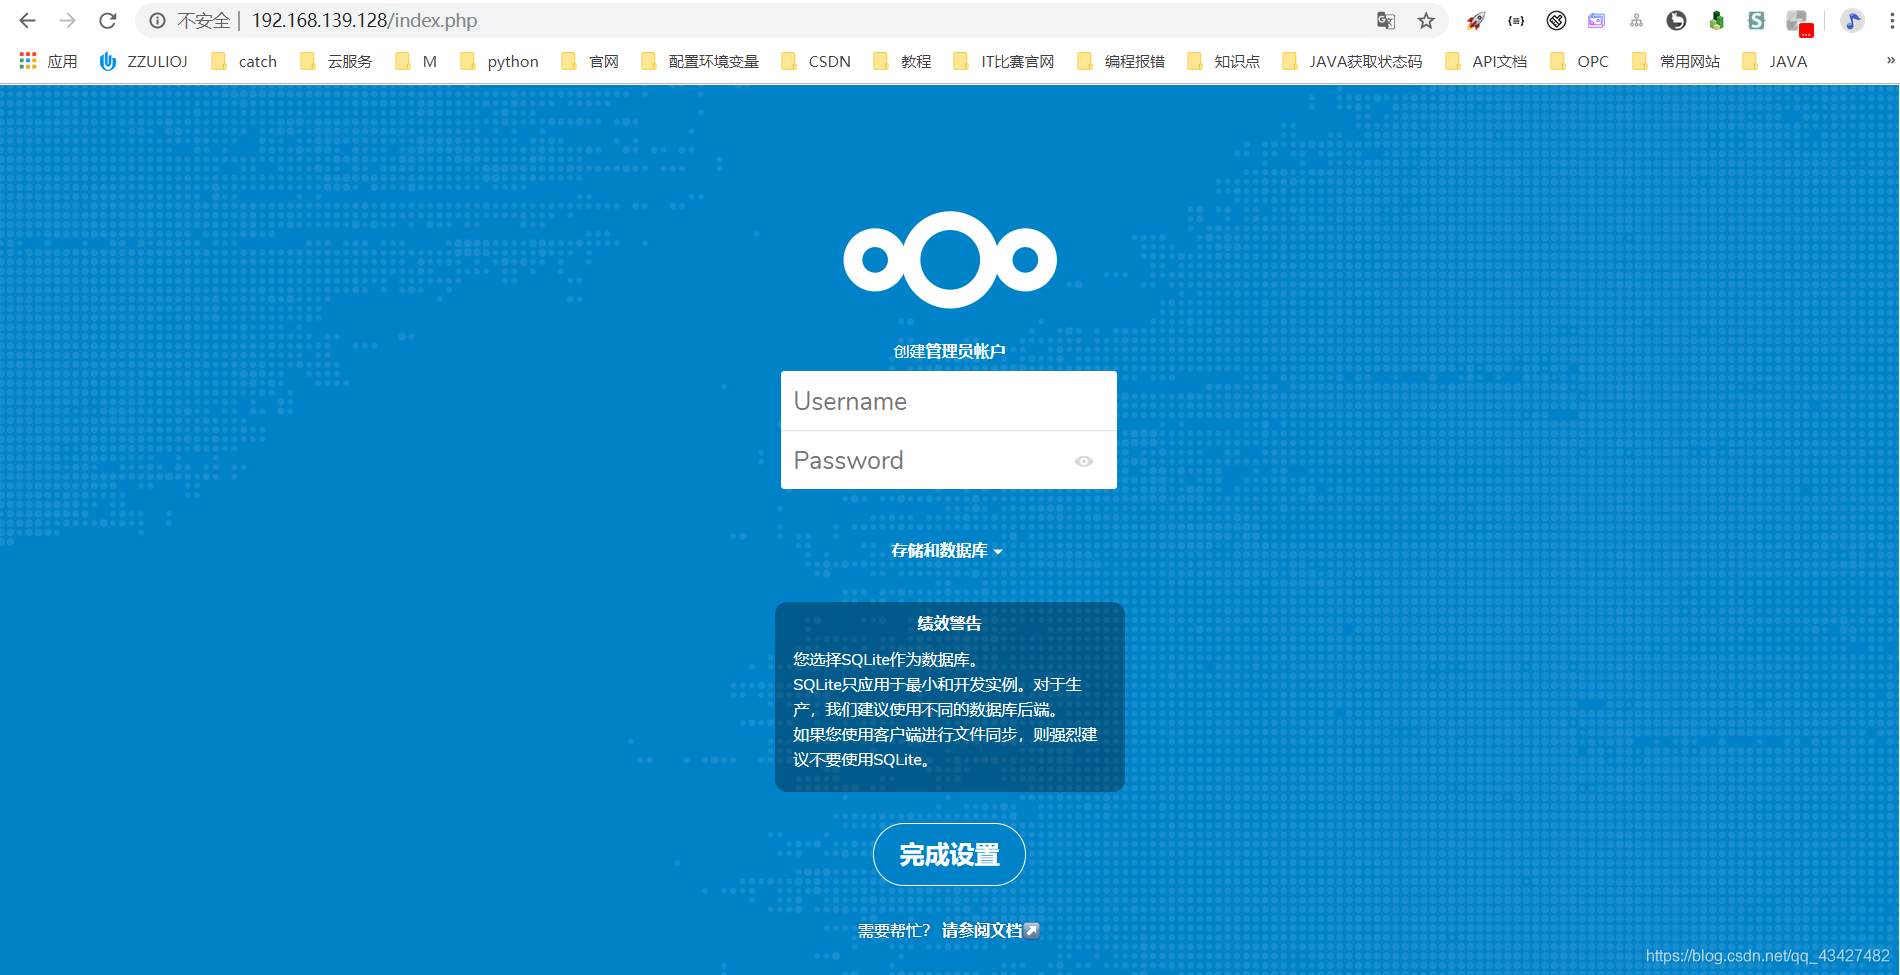Open the API文档 bookmark folder
Viewport: 1900px width, 975px height.
click(1486, 61)
